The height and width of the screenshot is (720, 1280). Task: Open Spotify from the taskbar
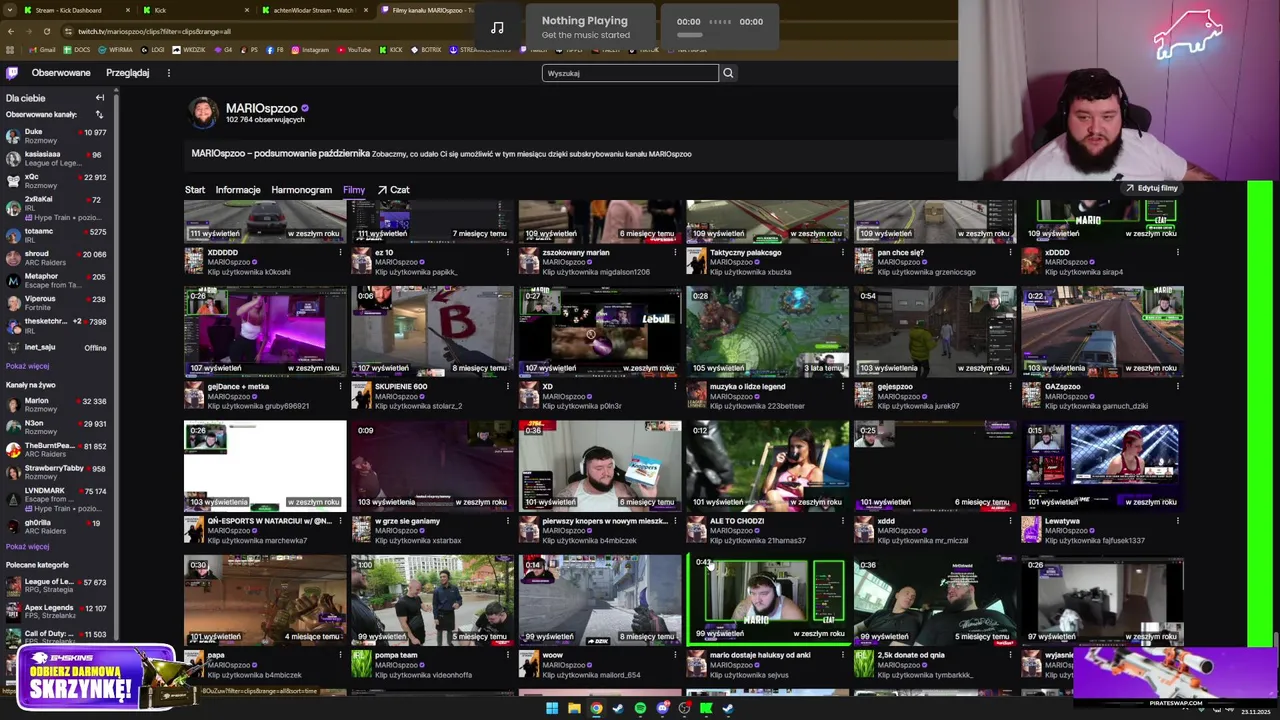click(640, 708)
